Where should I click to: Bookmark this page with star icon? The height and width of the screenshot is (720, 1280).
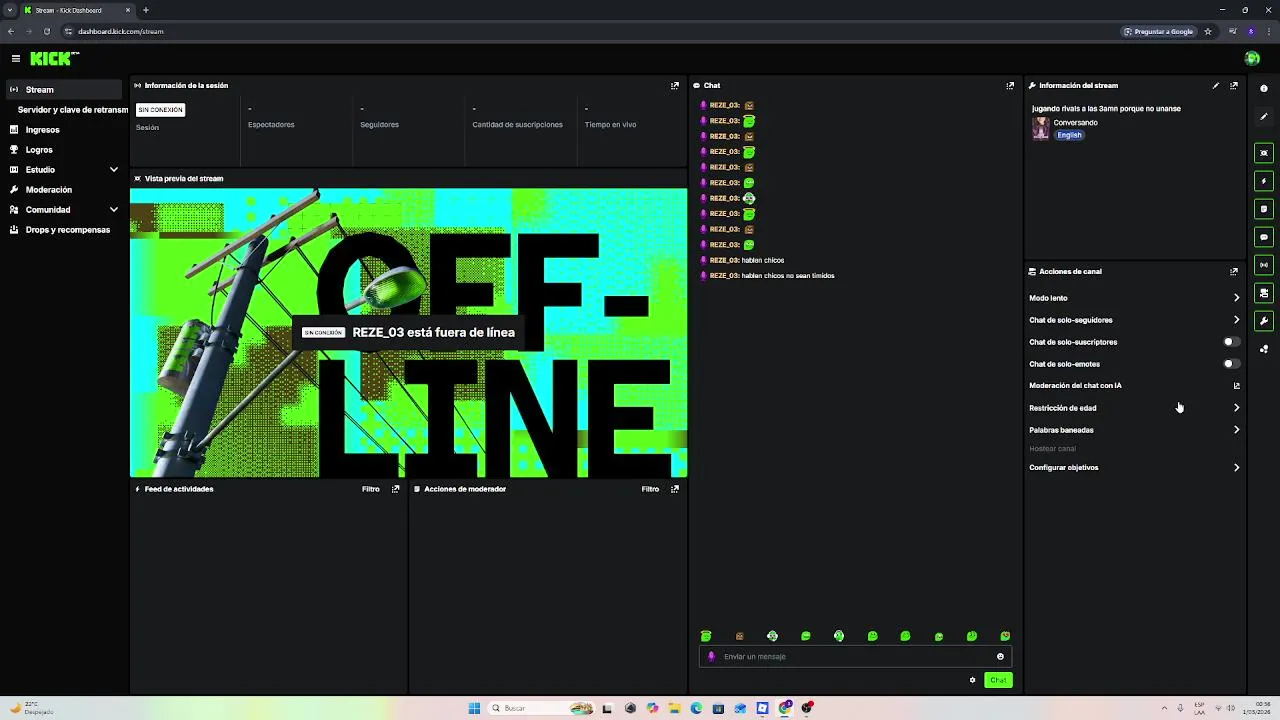pos(1208,31)
